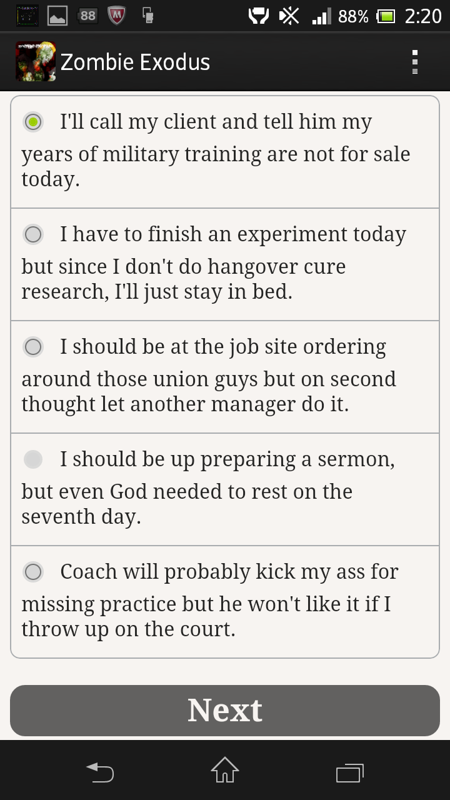The image size is (450, 800).
Task: Select the military training radio button
Action: pos(33,122)
